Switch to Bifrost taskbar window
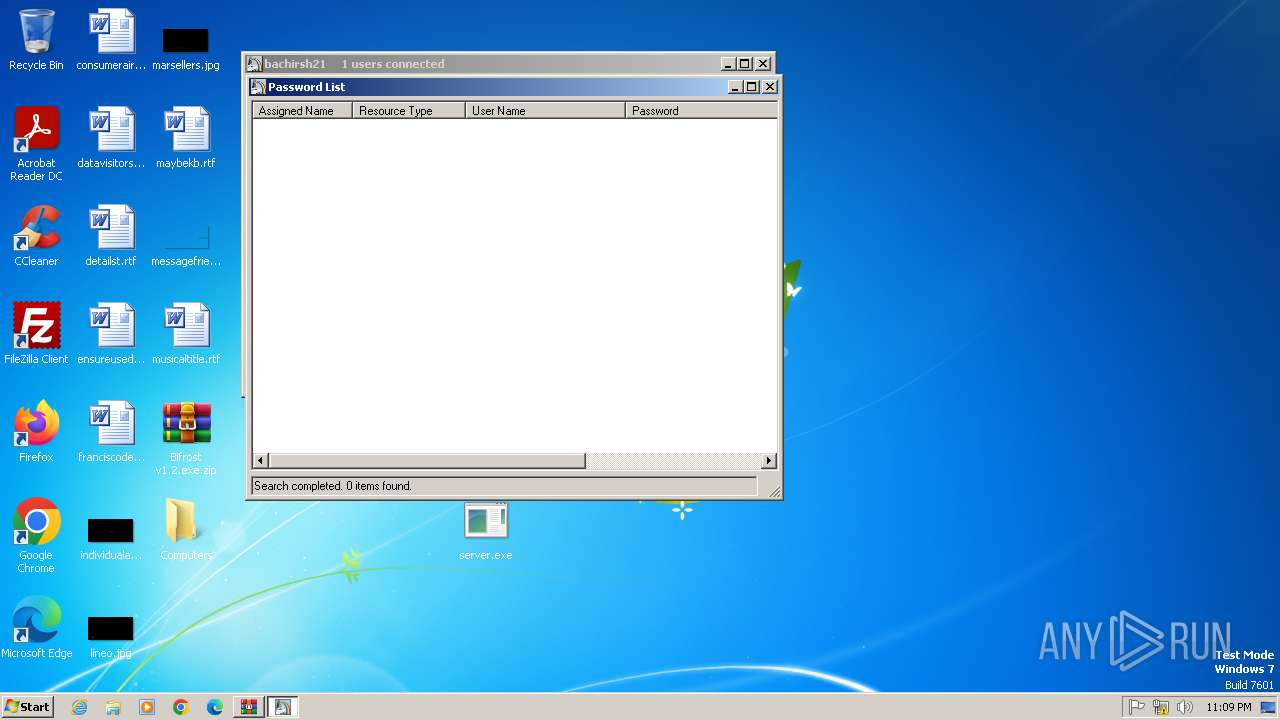This screenshot has height=720, width=1280. click(282, 707)
